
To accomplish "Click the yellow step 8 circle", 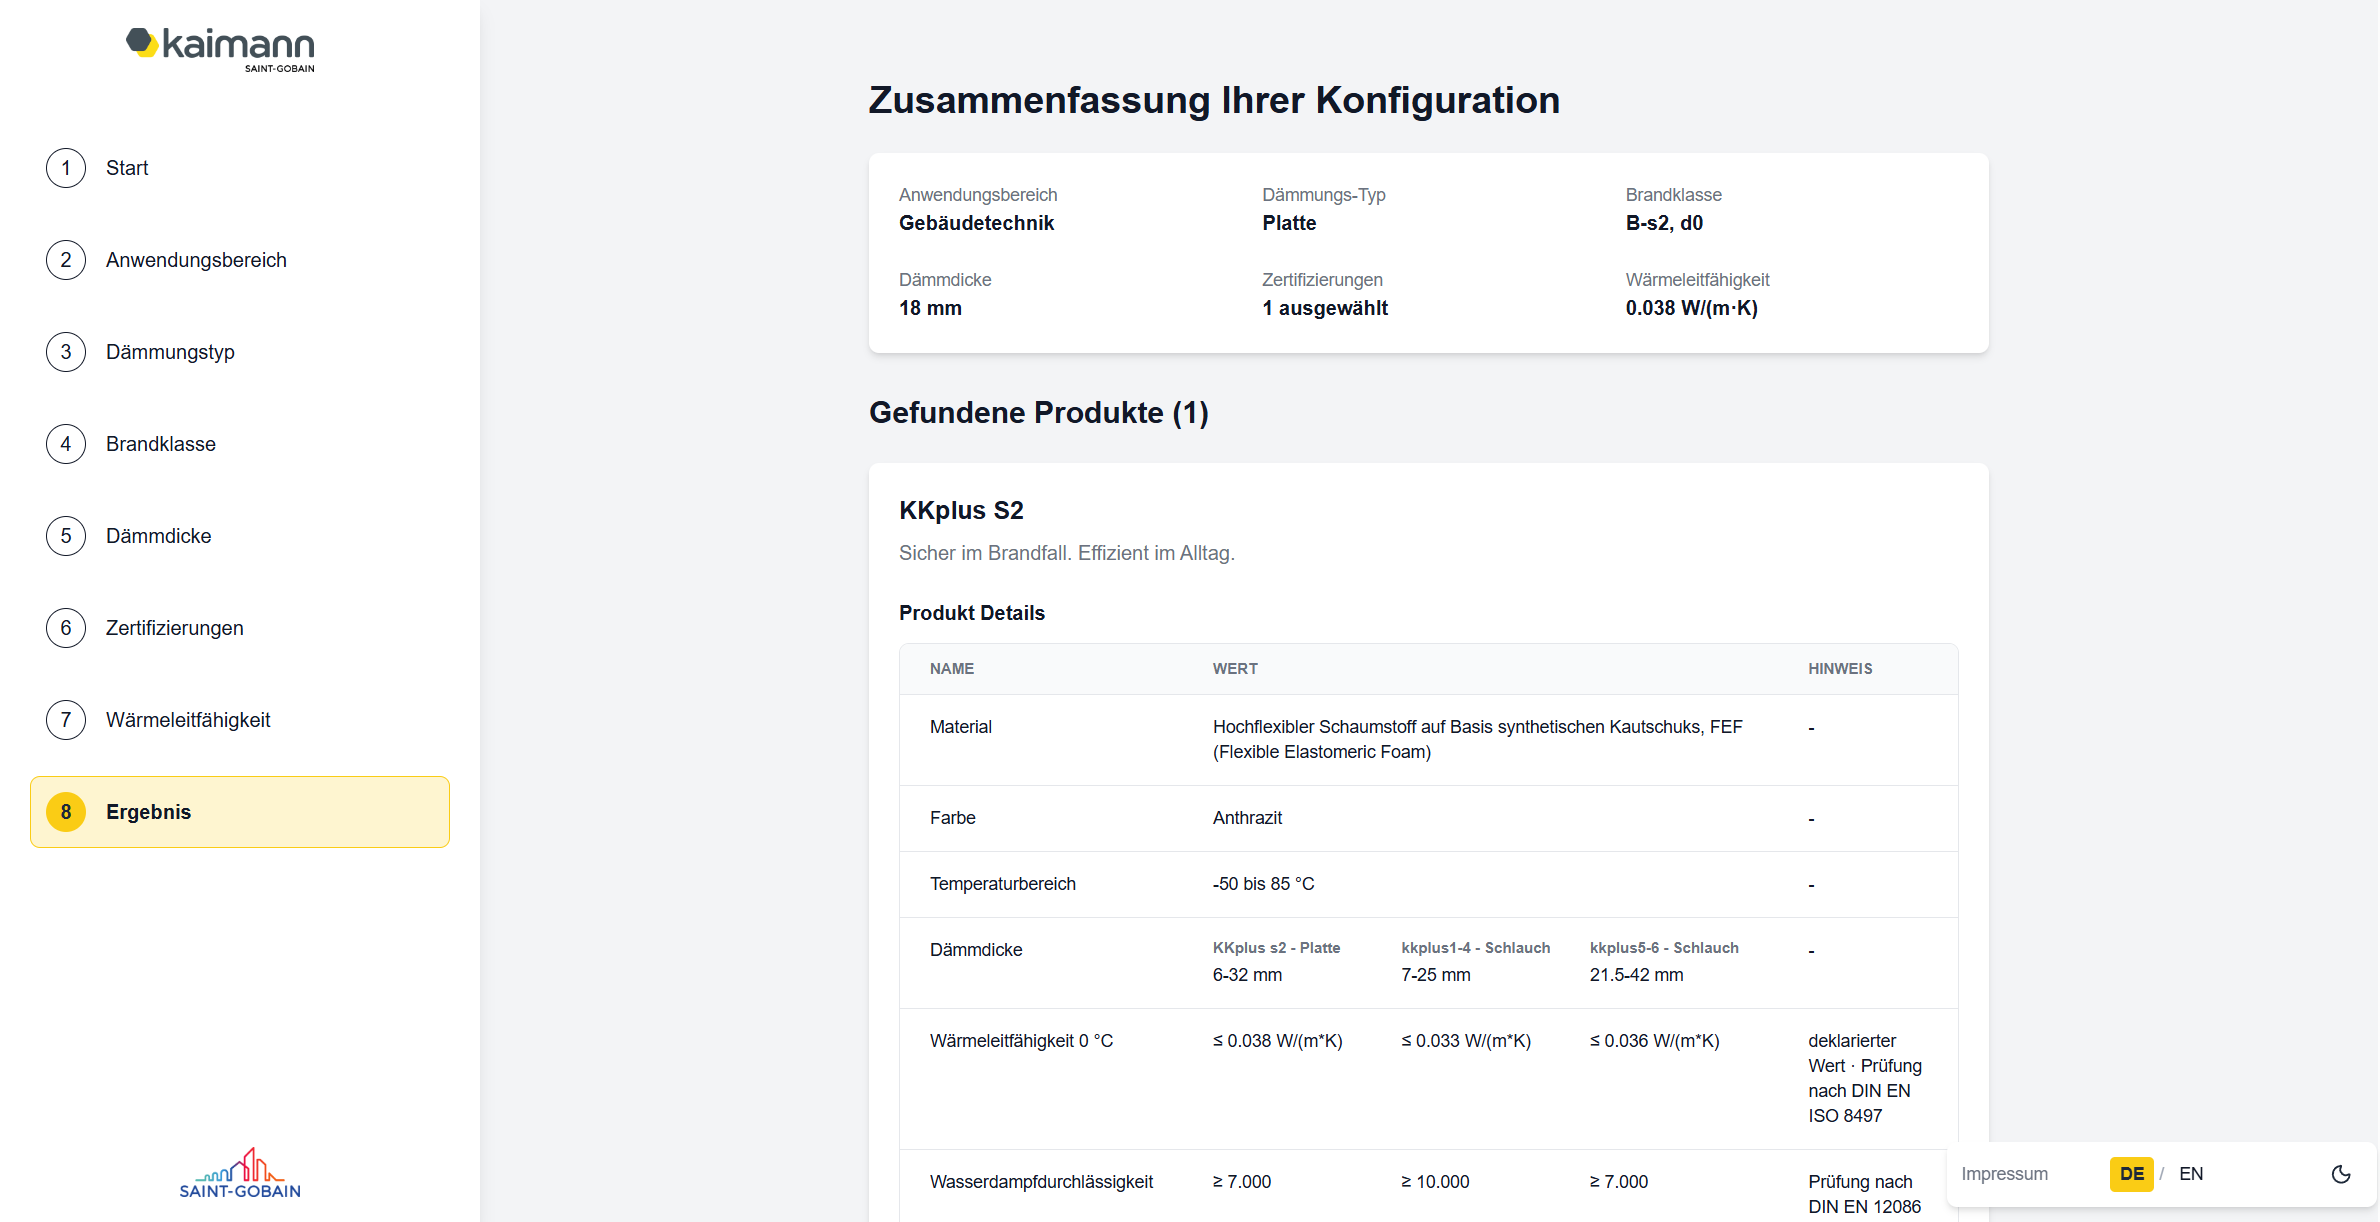I will coord(66,812).
